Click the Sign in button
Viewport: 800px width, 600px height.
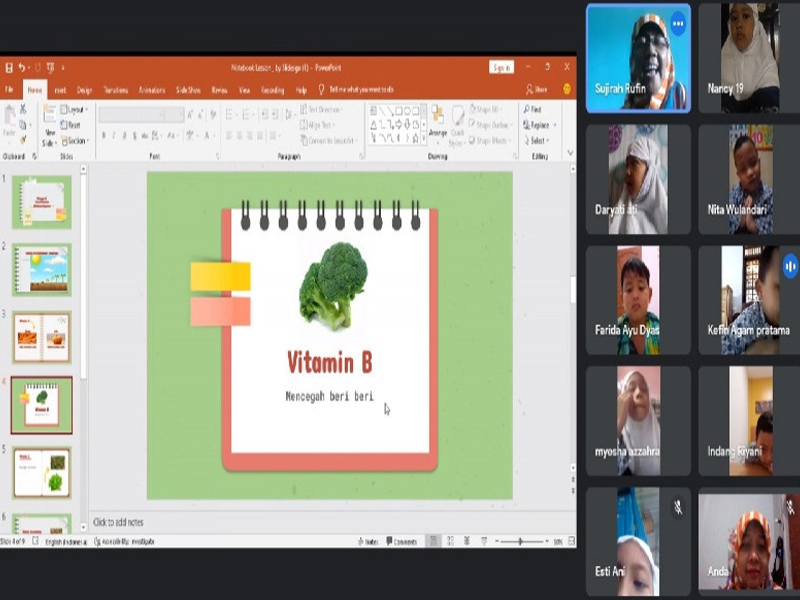coord(501,67)
